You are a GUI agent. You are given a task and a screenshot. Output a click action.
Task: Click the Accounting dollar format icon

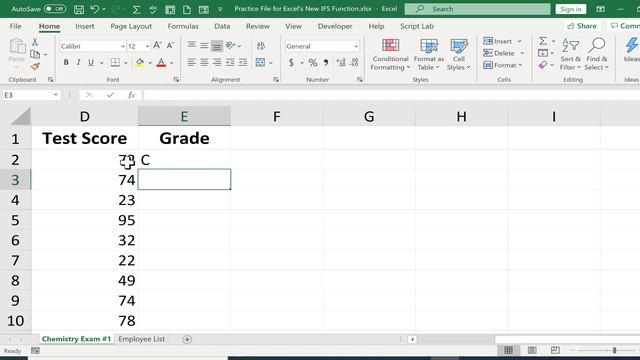pos(291,62)
